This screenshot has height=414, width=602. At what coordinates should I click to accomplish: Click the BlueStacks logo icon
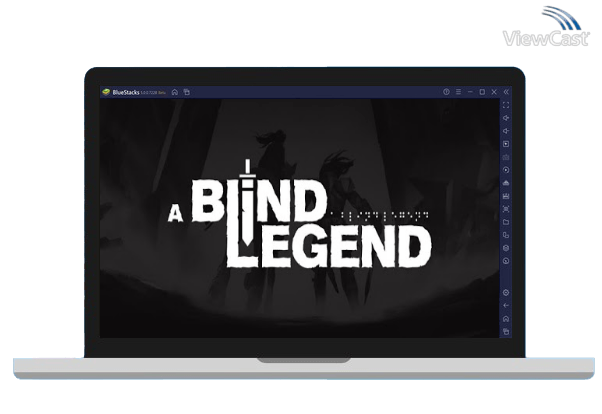(x=106, y=92)
